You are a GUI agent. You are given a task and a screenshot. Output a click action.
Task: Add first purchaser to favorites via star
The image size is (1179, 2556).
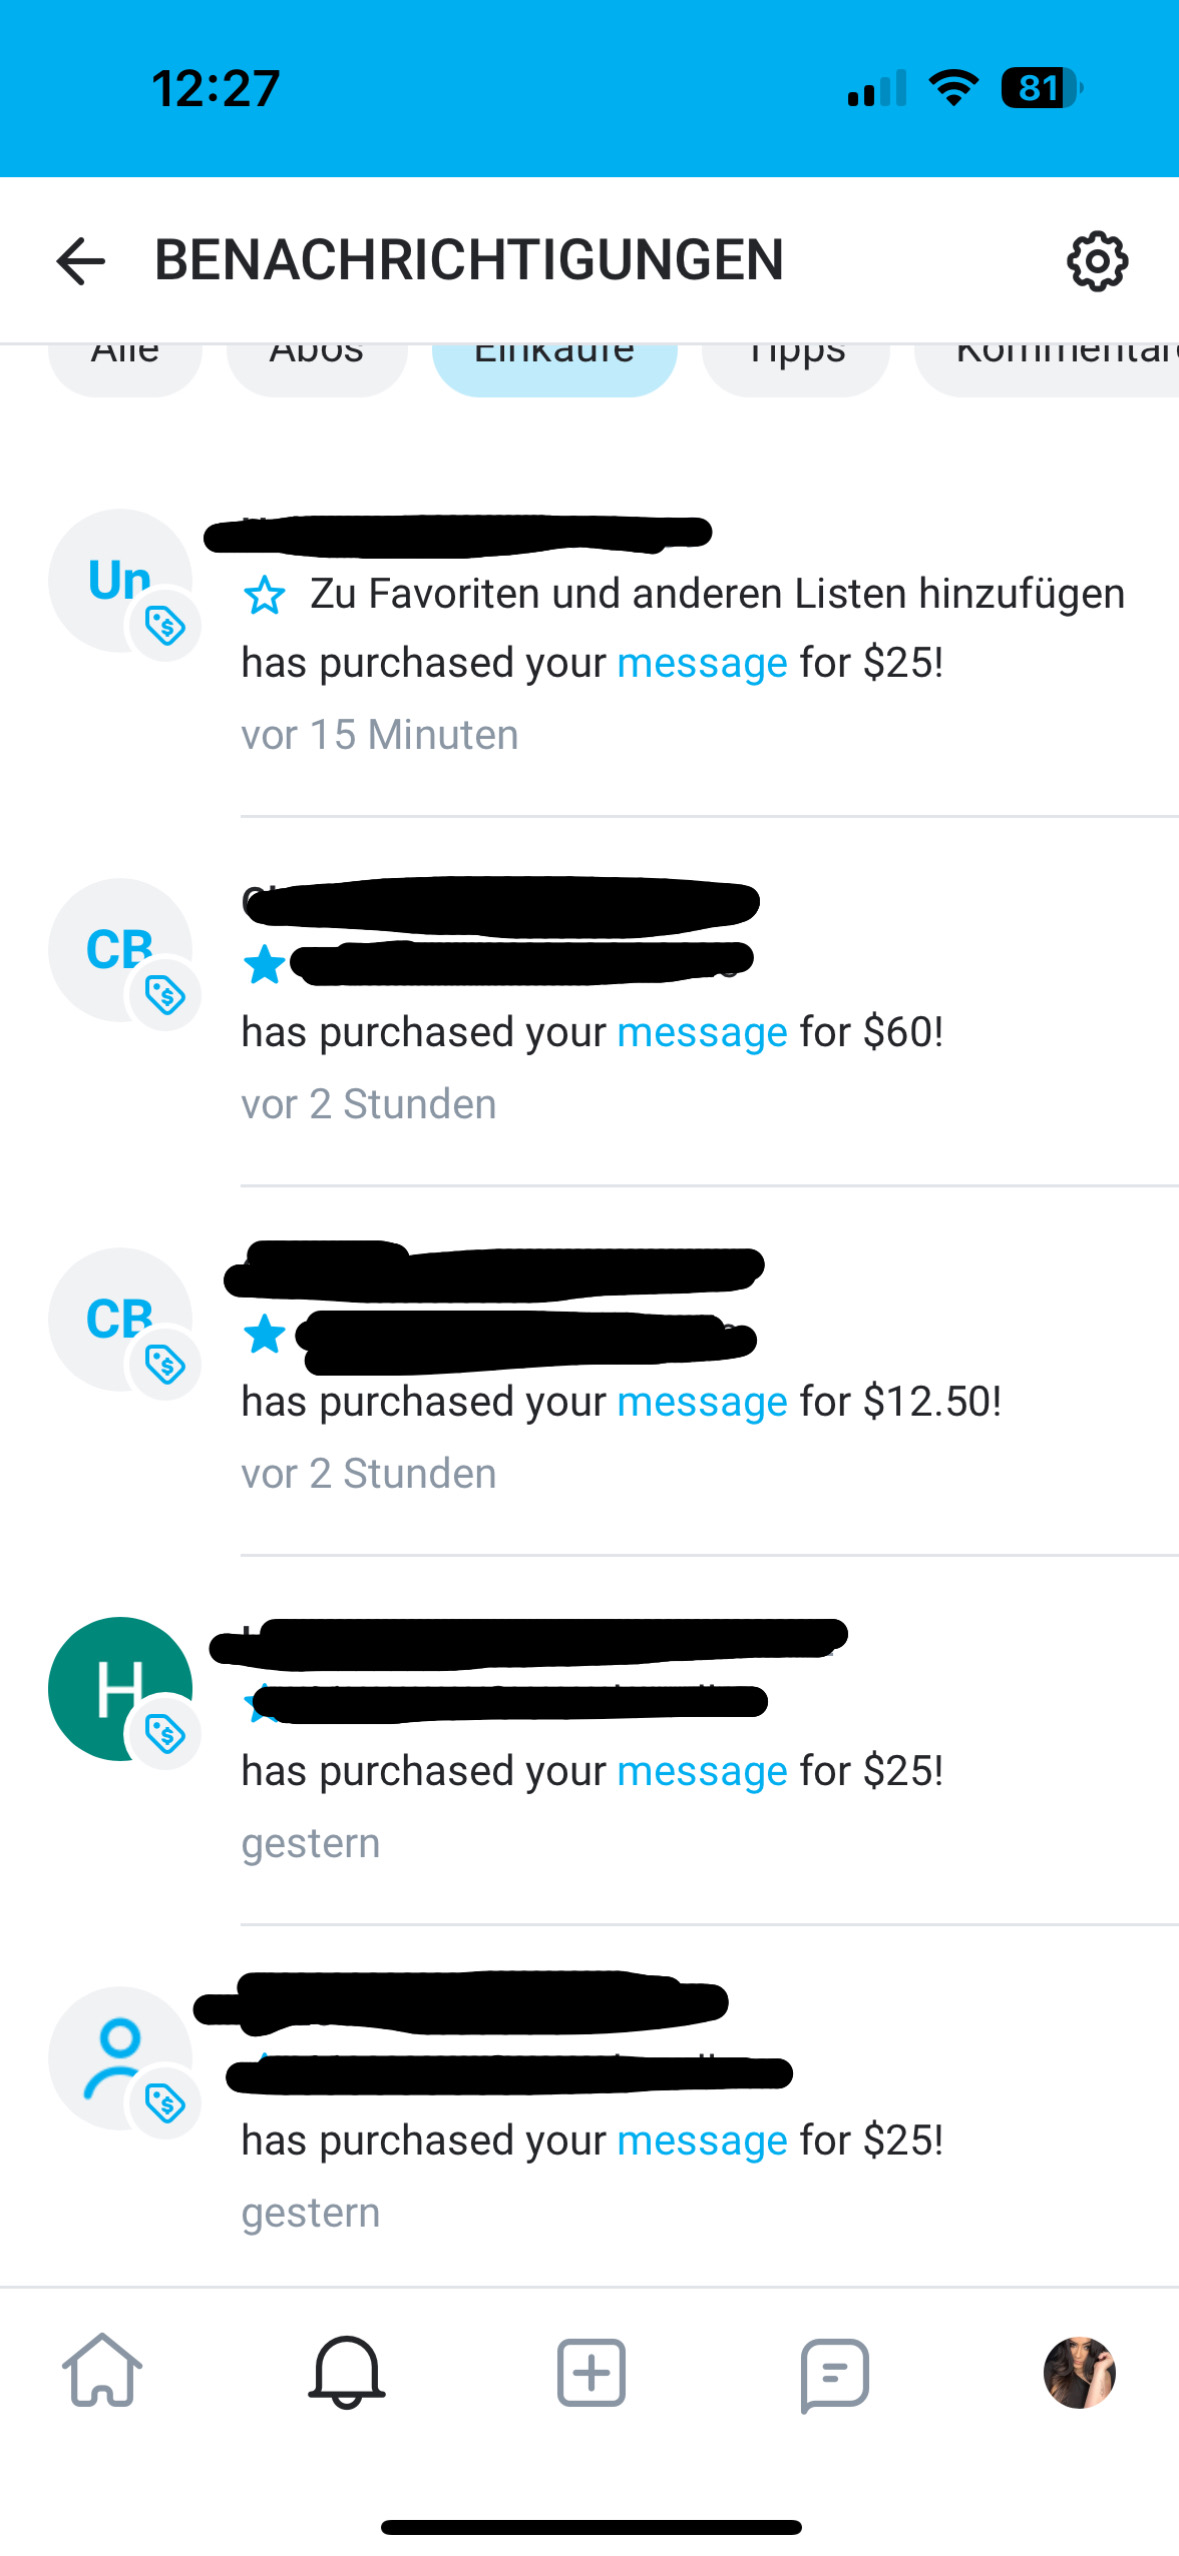tap(265, 595)
